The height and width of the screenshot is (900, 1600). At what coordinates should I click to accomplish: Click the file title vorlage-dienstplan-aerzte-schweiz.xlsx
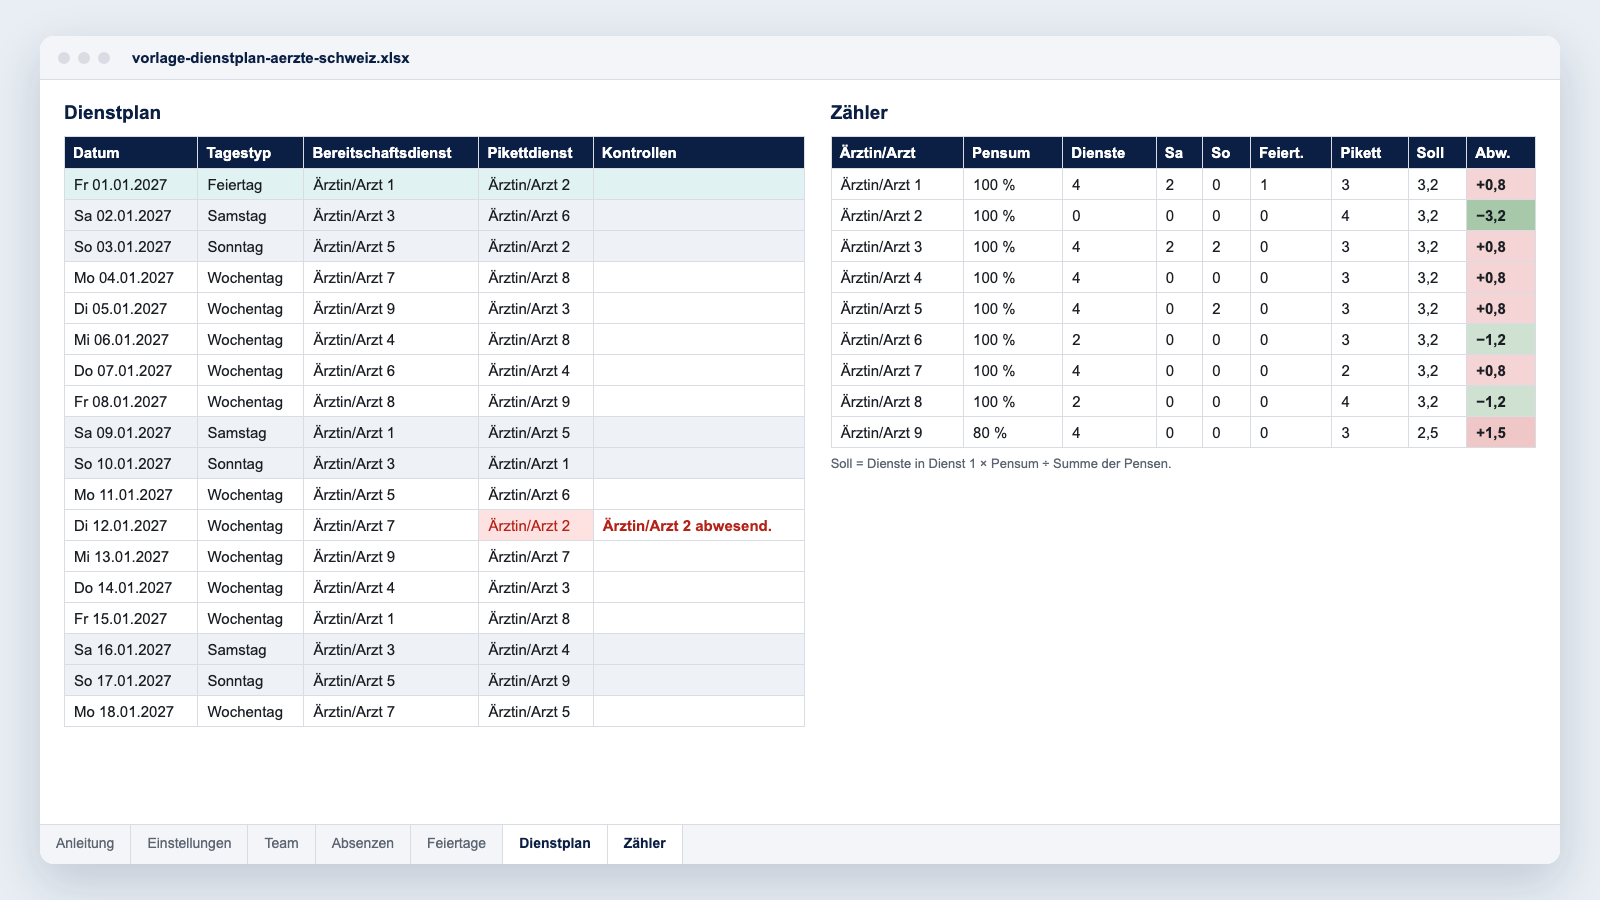(271, 58)
